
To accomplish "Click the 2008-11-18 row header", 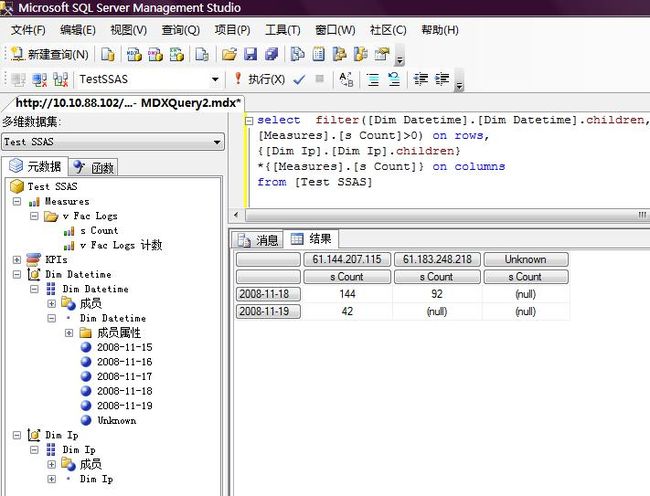I will coord(268,294).
